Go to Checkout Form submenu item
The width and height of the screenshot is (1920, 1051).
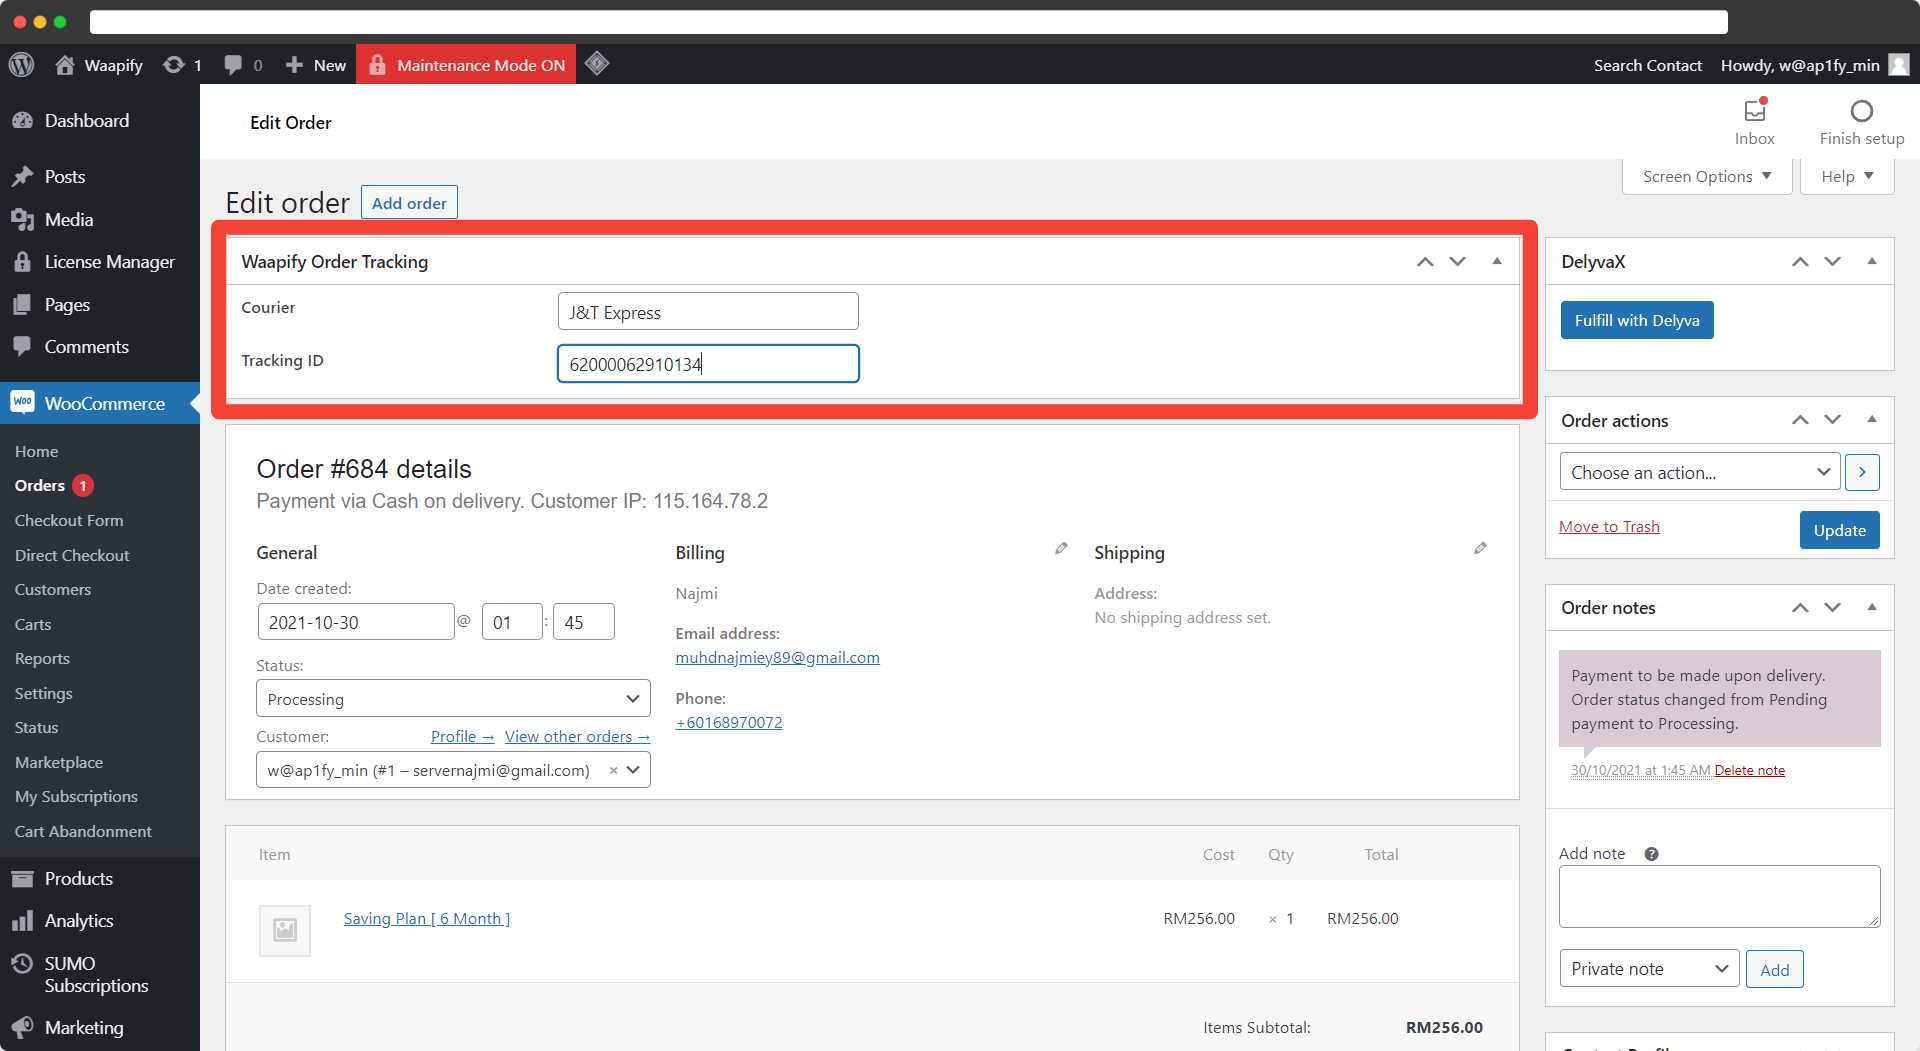point(69,520)
